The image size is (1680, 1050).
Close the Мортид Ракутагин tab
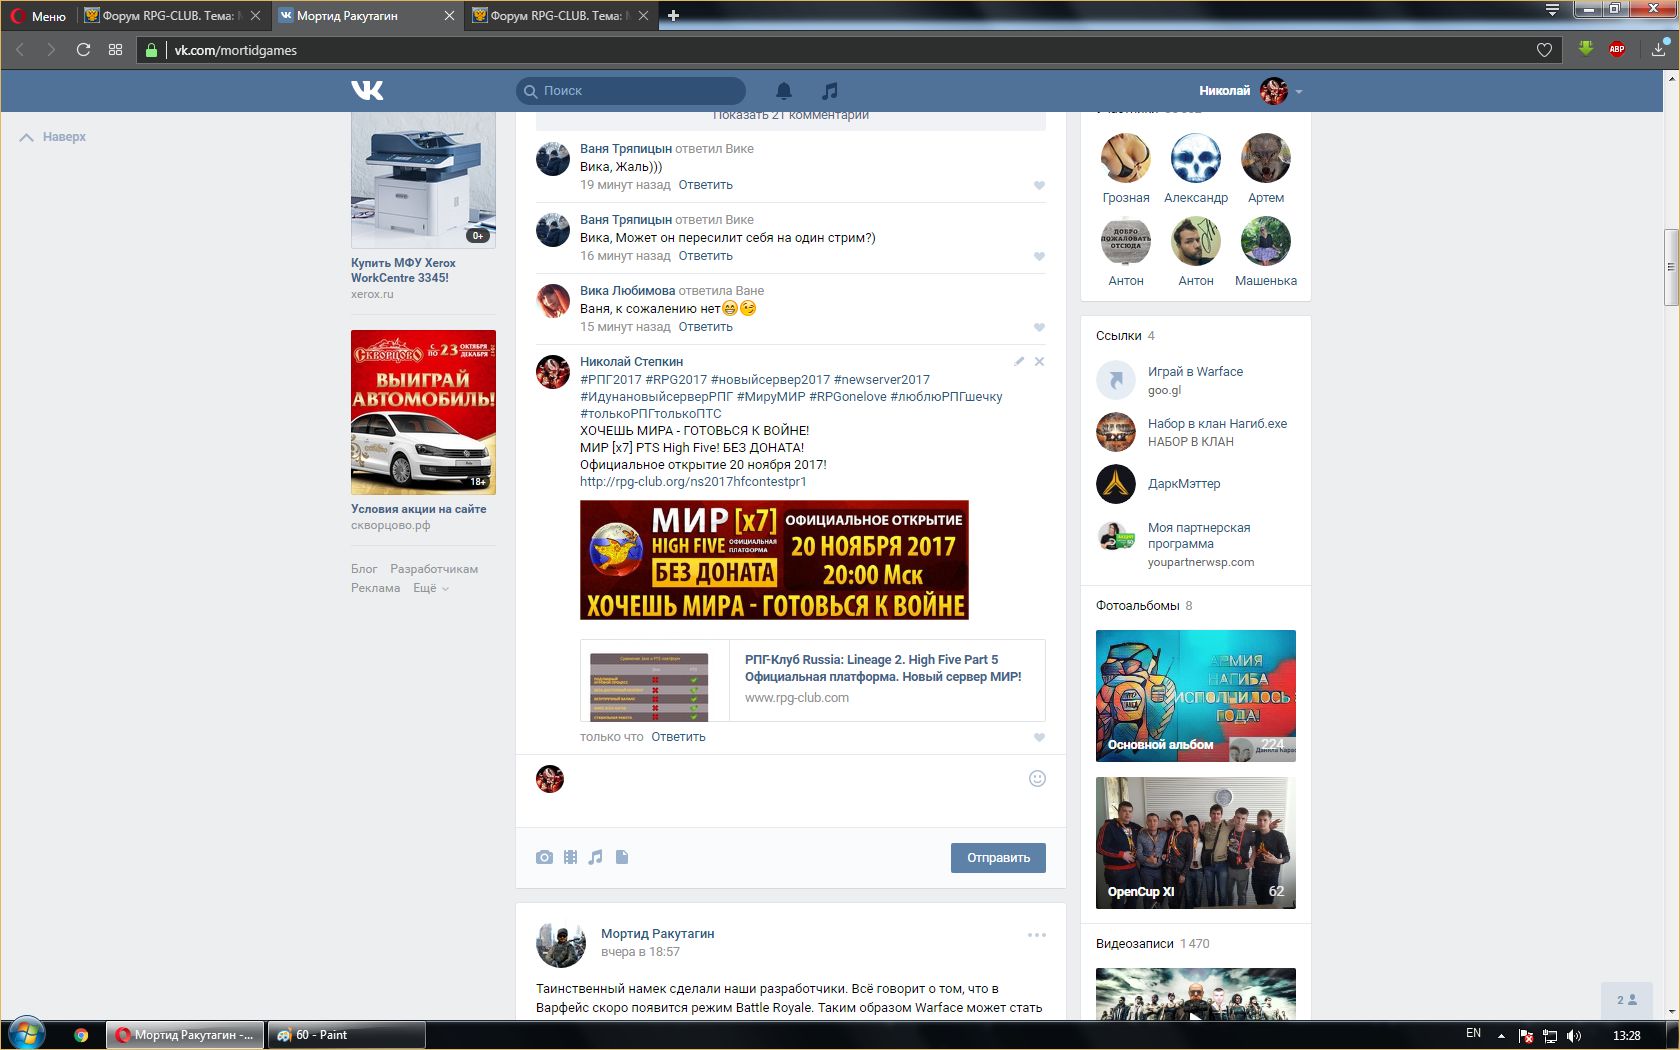449,16
